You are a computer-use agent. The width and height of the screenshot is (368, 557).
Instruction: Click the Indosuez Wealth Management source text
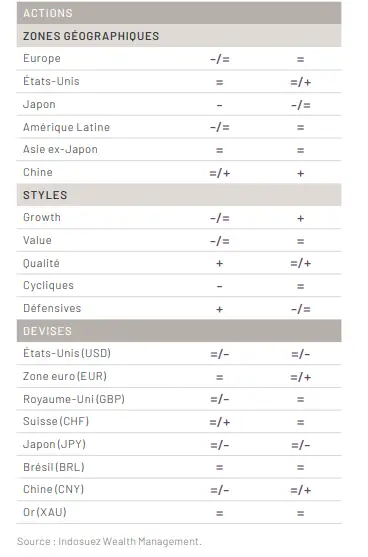(x=130, y=541)
